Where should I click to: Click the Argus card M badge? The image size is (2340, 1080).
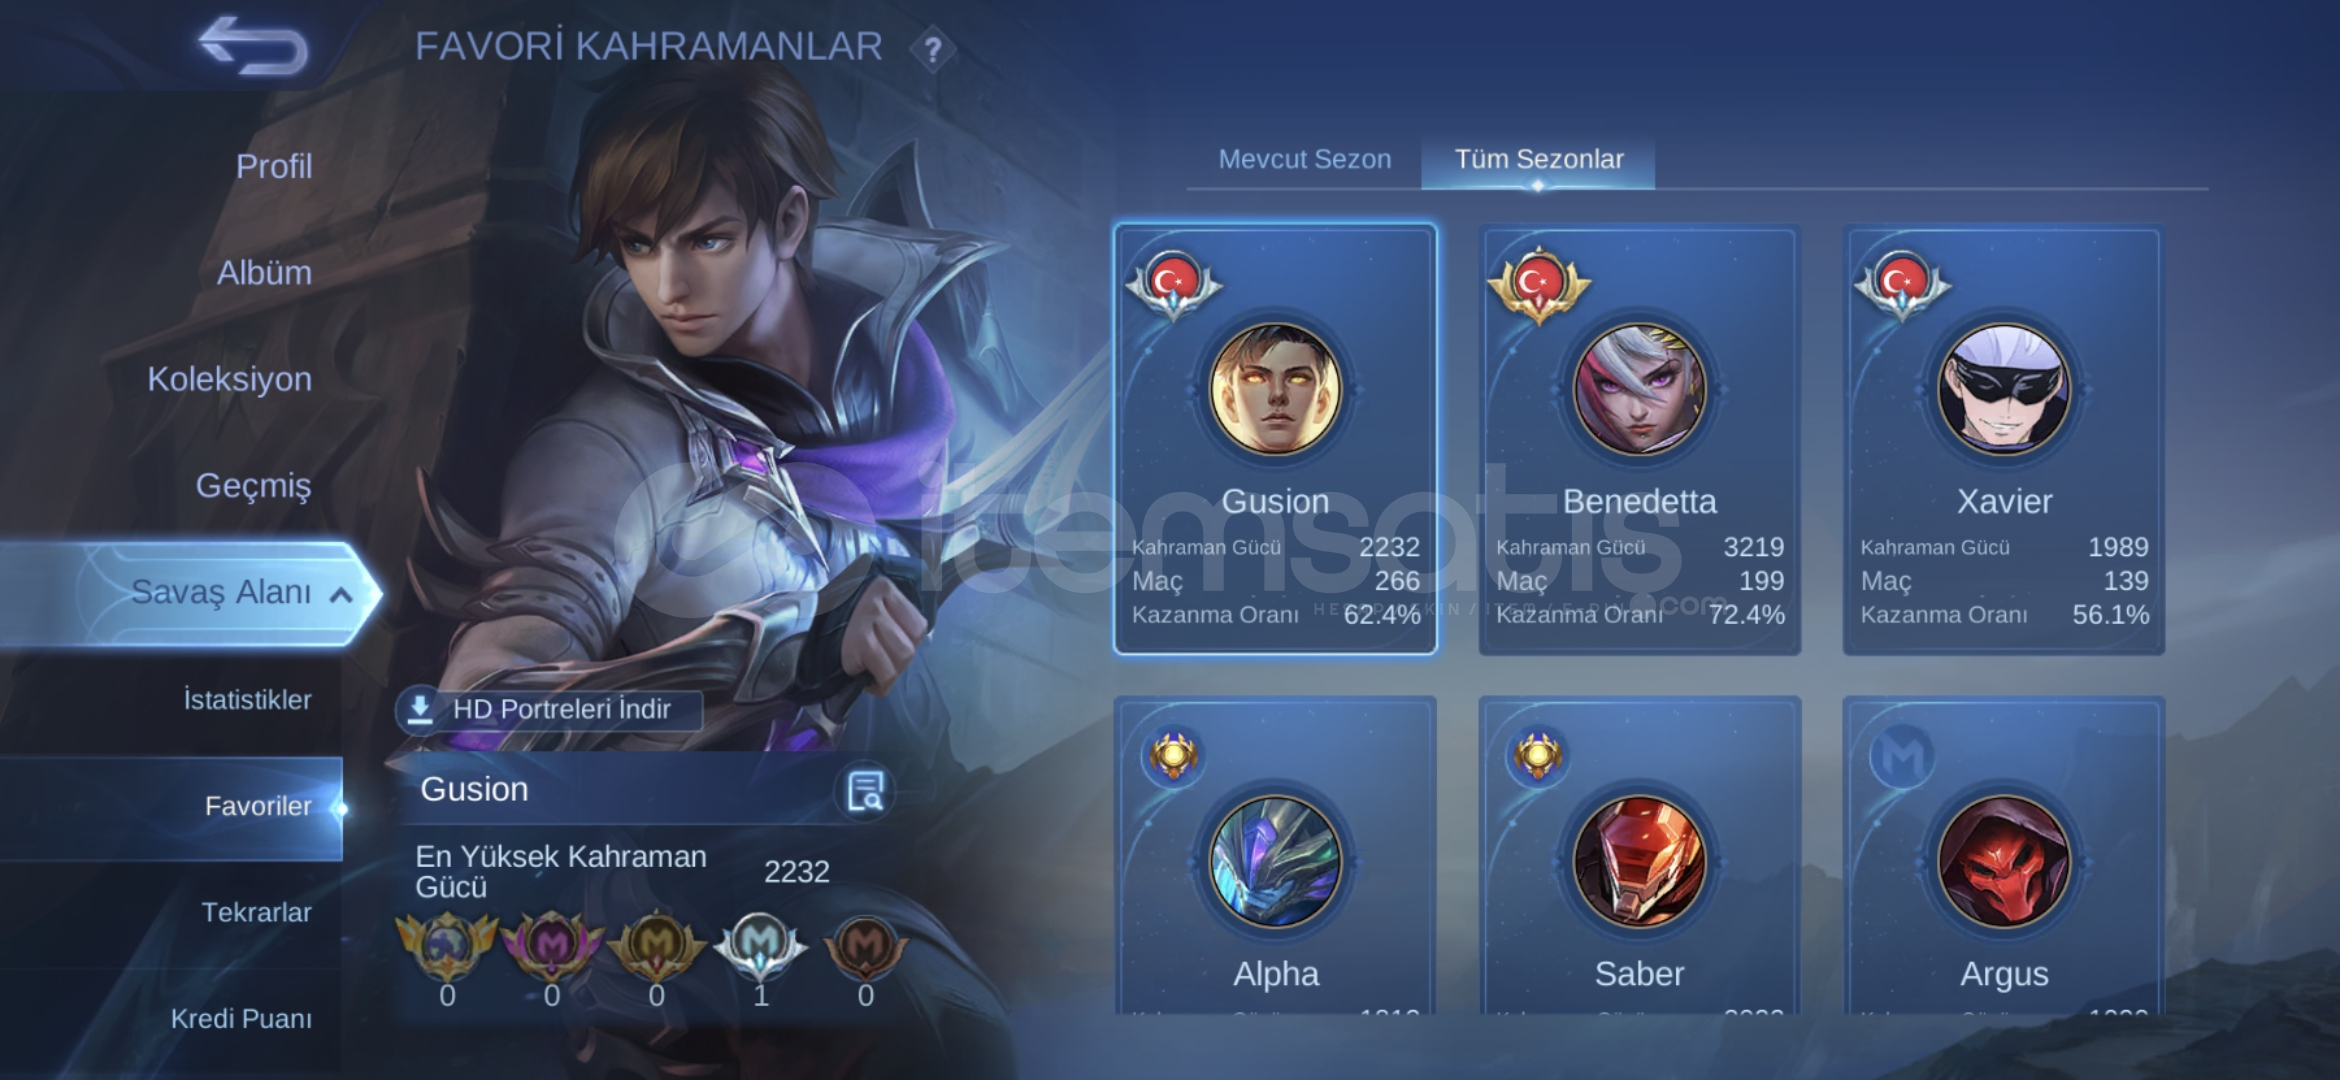(1902, 756)
